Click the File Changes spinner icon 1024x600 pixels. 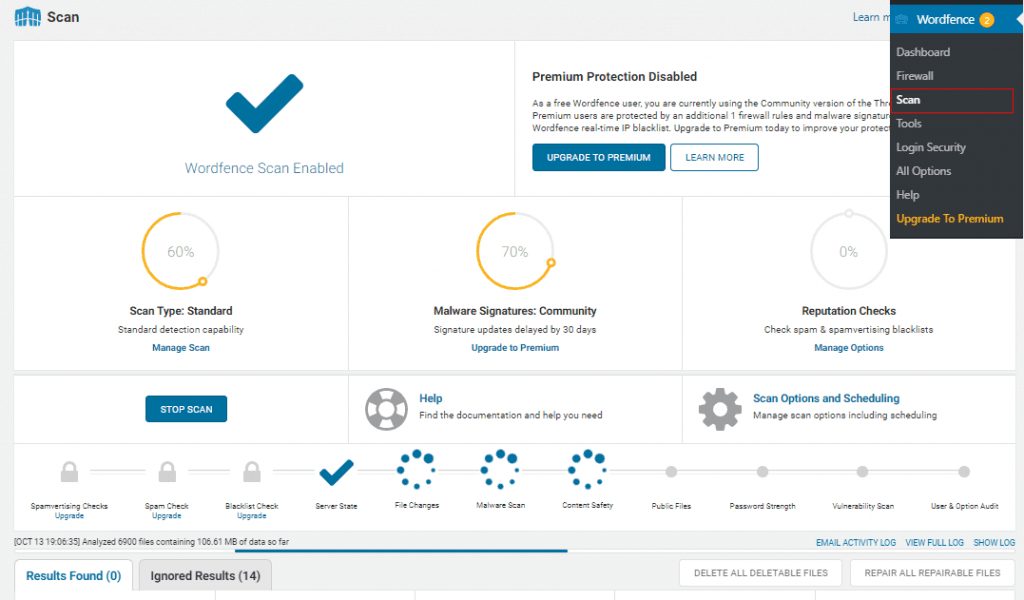tap(416, 469)
